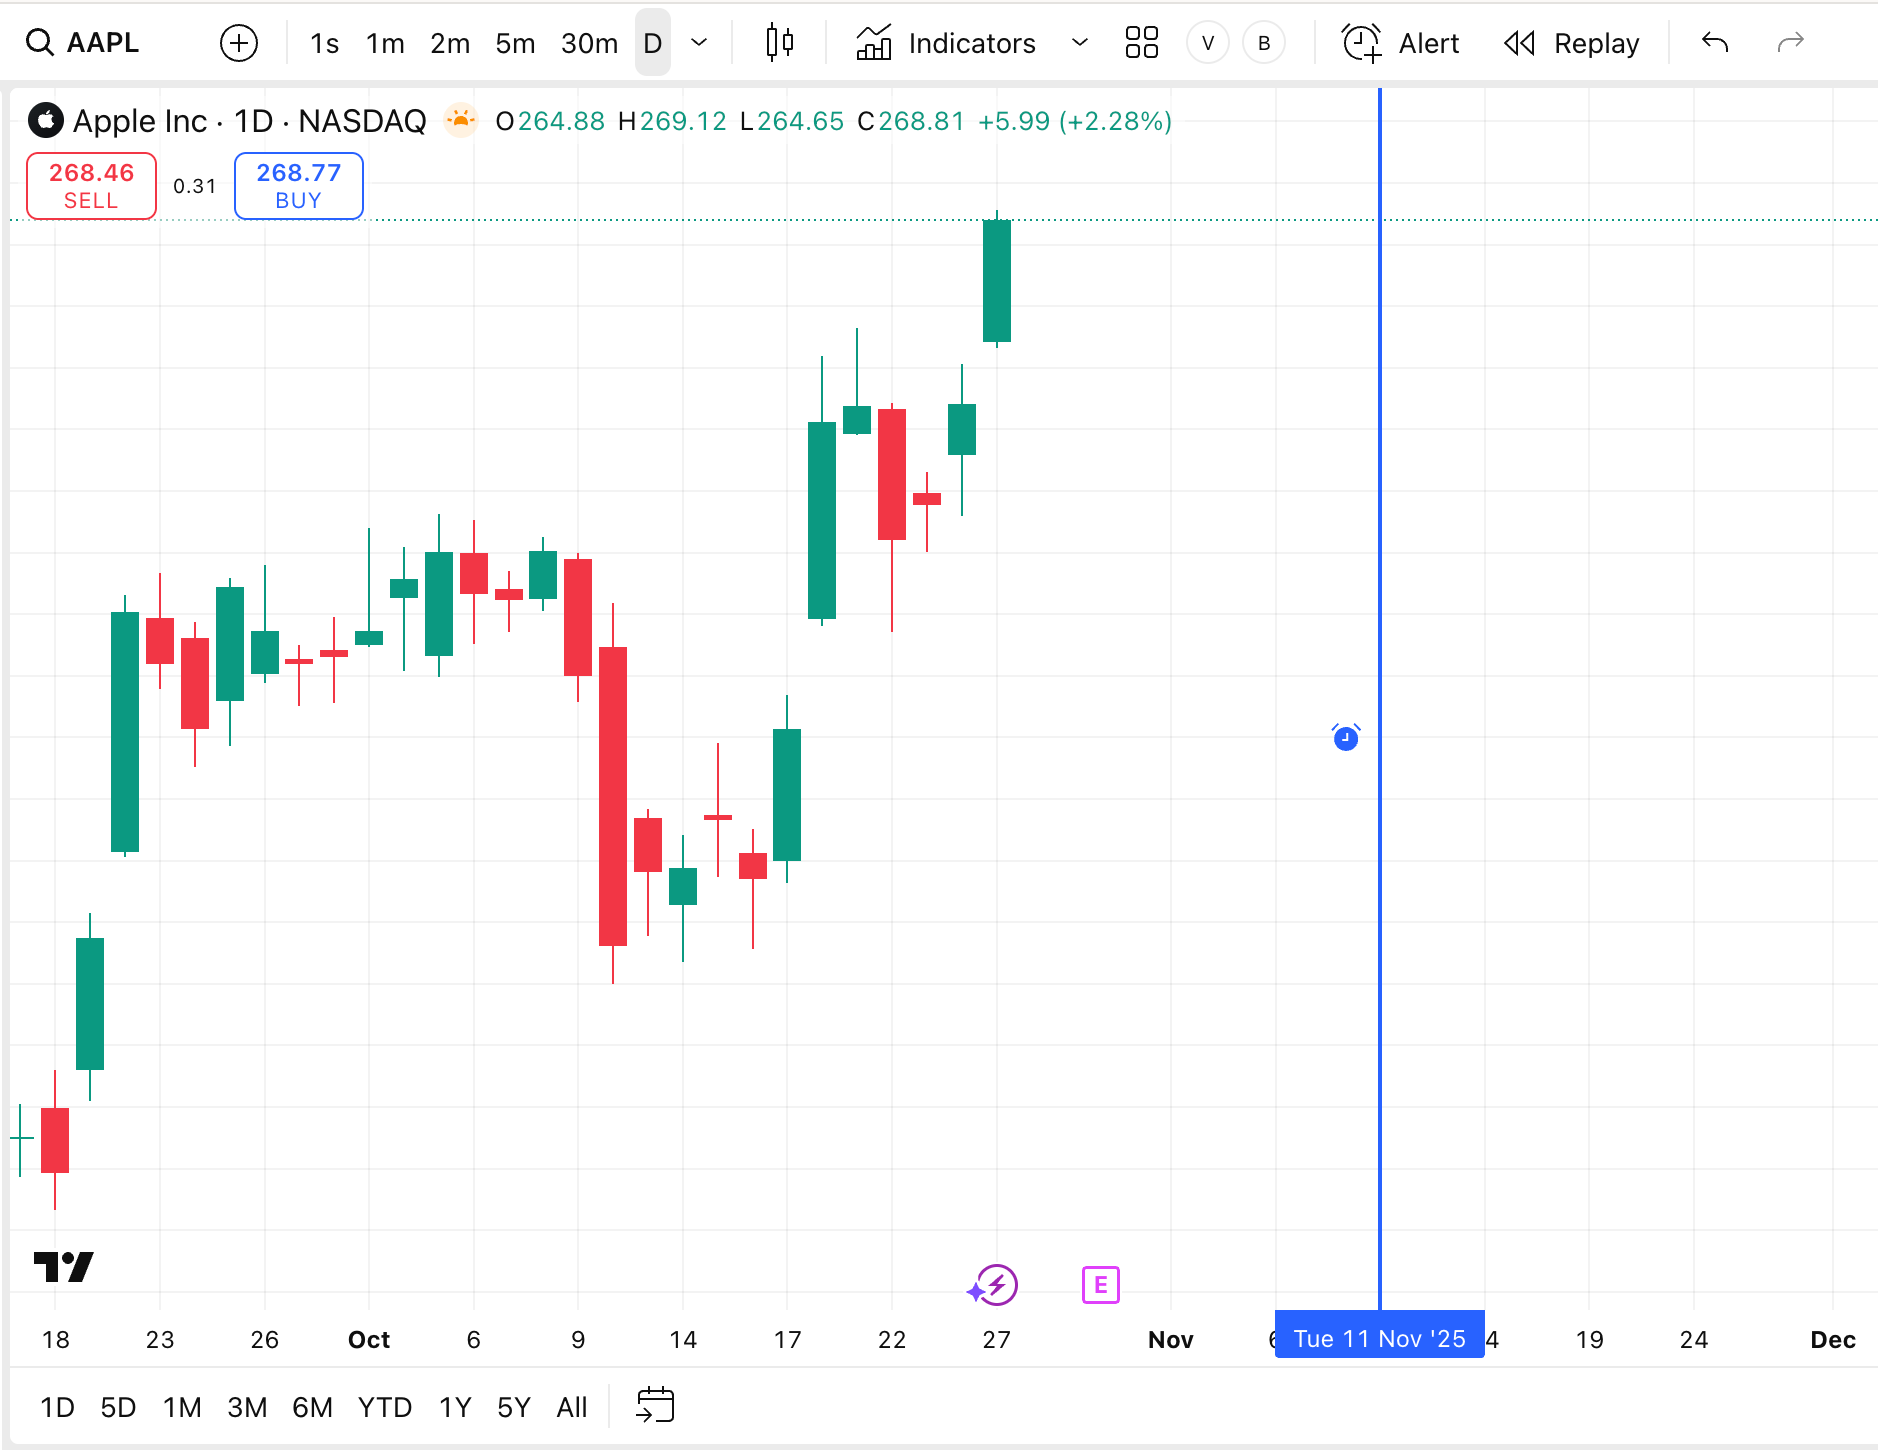Open the Indicators chart icon
1878x1450 pixels.
point(873,43)
